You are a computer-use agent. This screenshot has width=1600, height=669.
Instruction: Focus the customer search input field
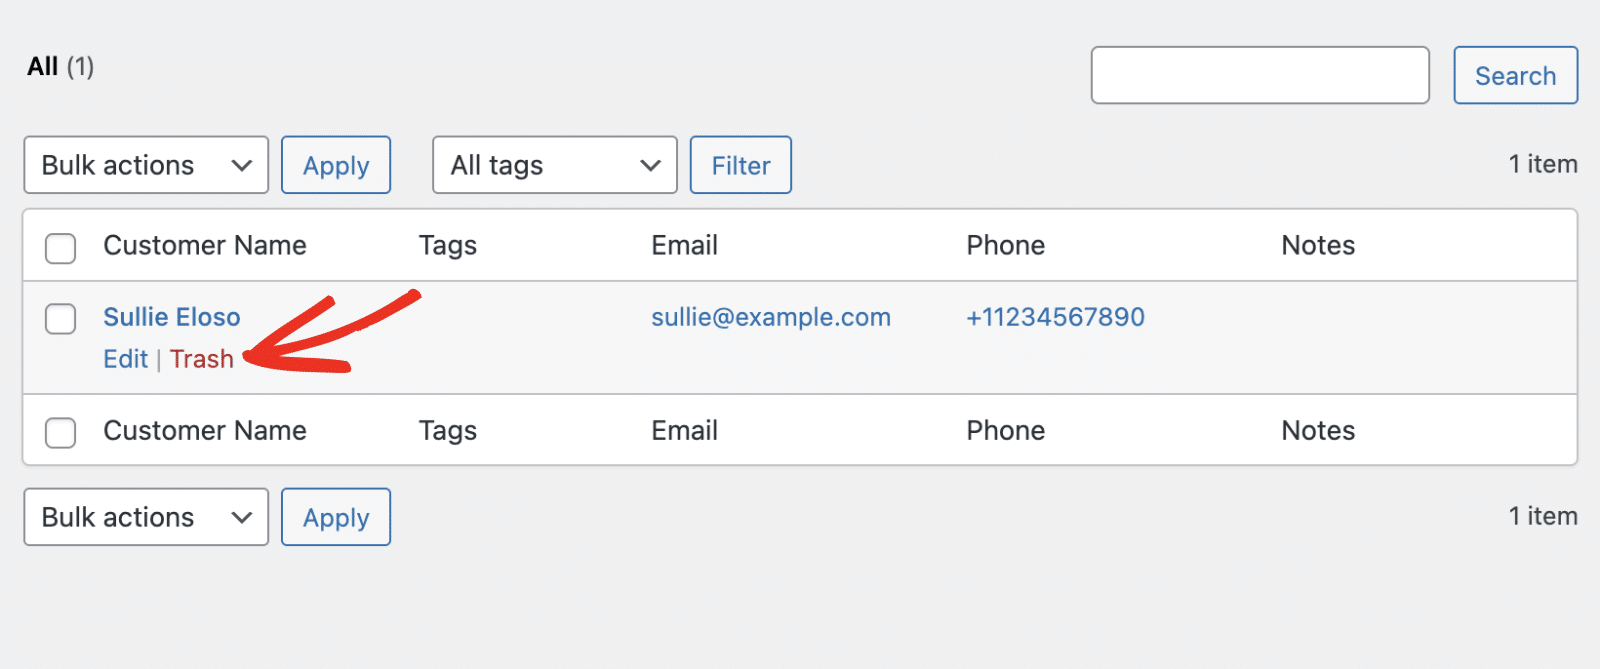coord(1260,75)
